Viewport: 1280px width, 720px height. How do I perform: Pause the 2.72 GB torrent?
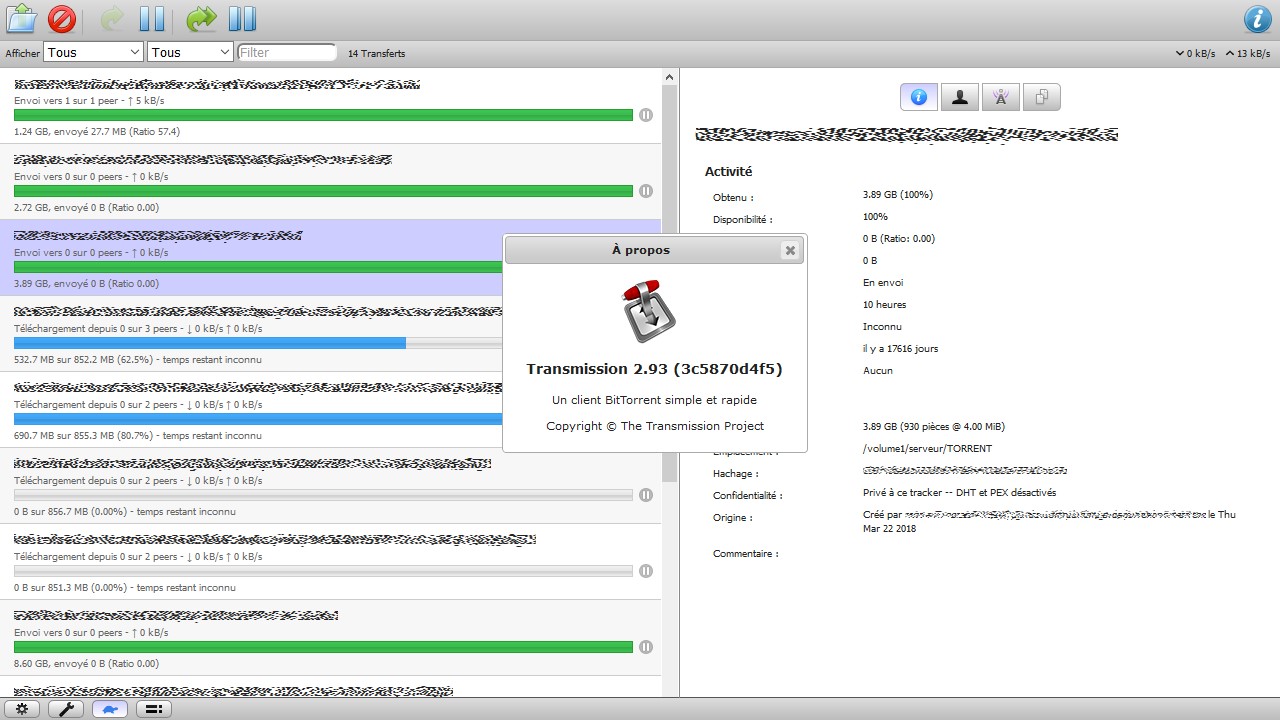pyautogui.click(x=646, y=191)
